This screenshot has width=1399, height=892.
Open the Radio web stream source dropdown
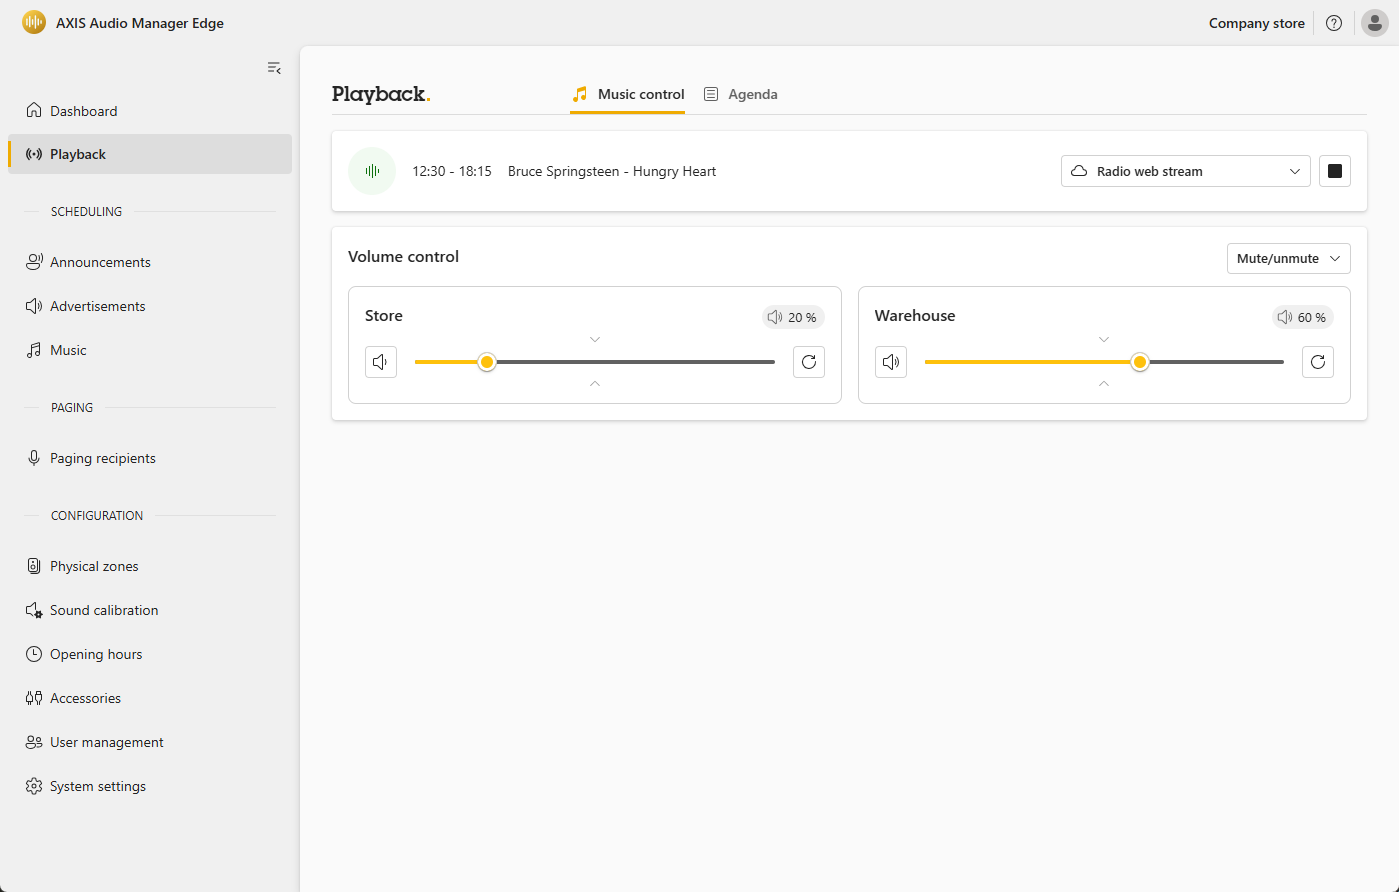tap(1185, 171)
